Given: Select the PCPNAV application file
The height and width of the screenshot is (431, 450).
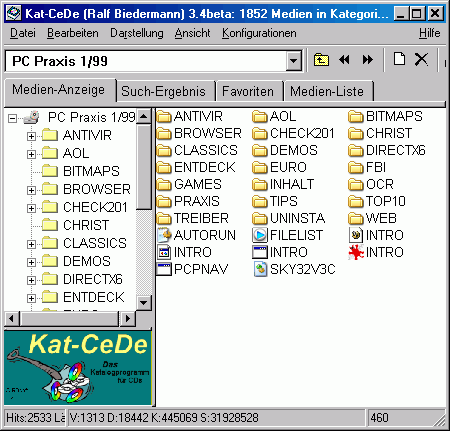Looking at the screenshot, I should pos(192,269).
